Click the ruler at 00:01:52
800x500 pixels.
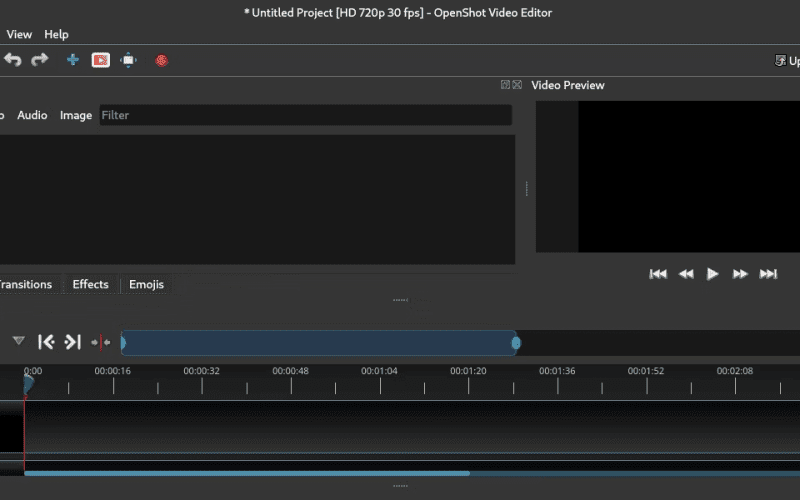(x=646, y=371)
